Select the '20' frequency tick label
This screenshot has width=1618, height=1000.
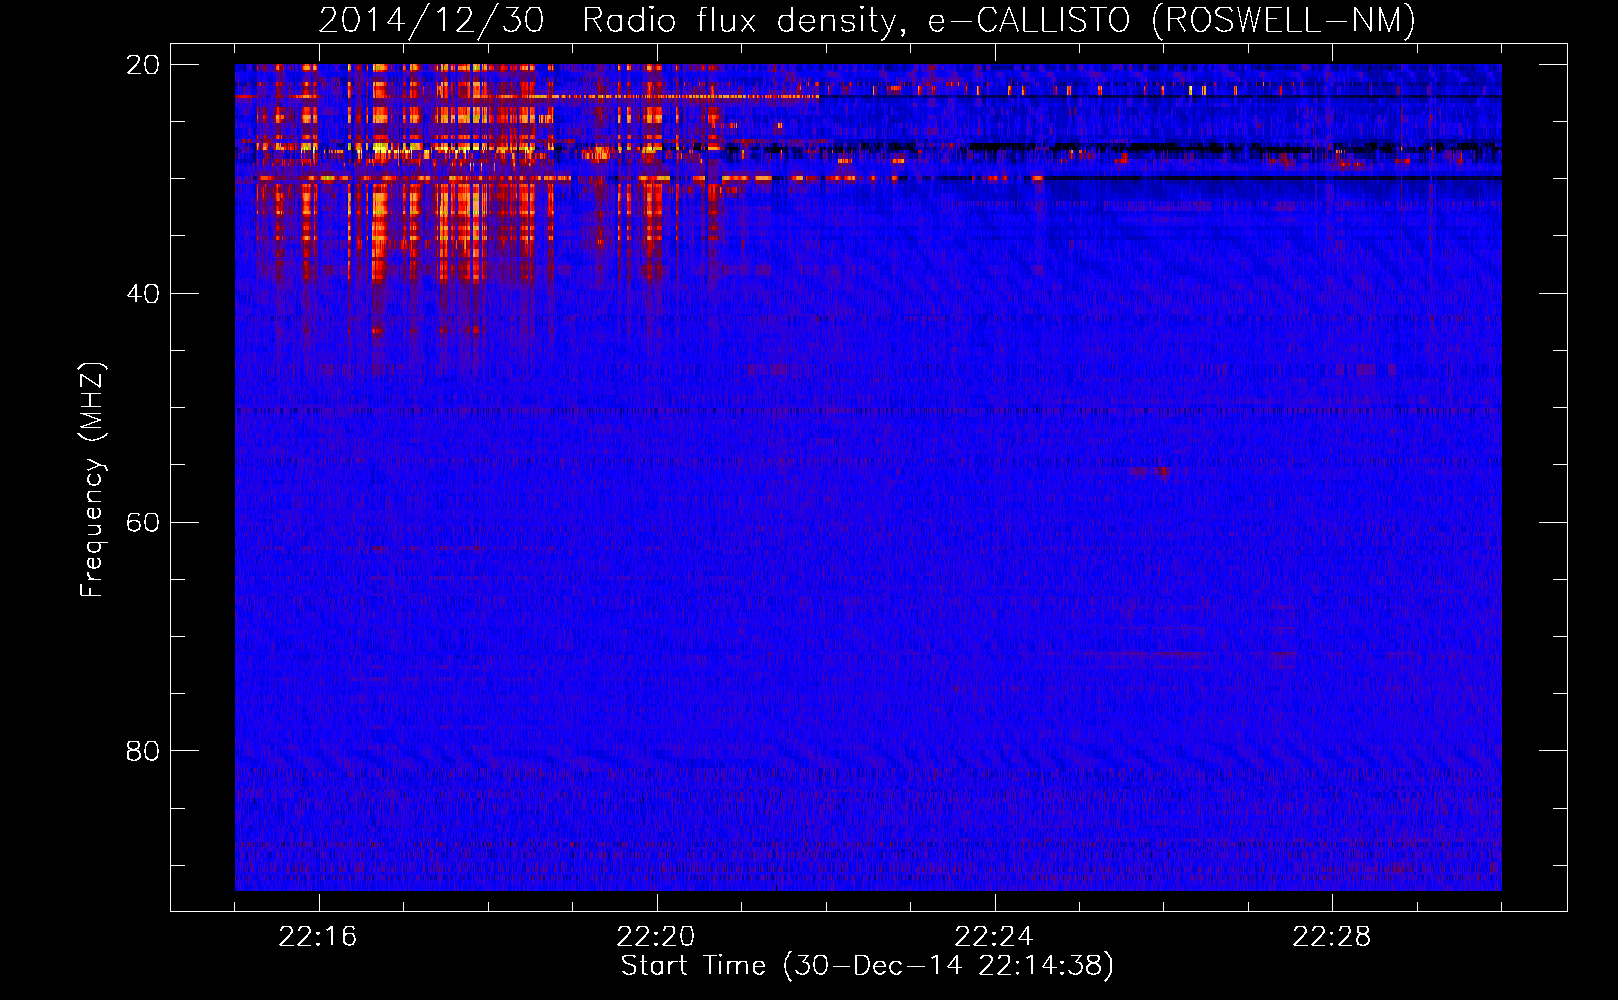[143, 65]
